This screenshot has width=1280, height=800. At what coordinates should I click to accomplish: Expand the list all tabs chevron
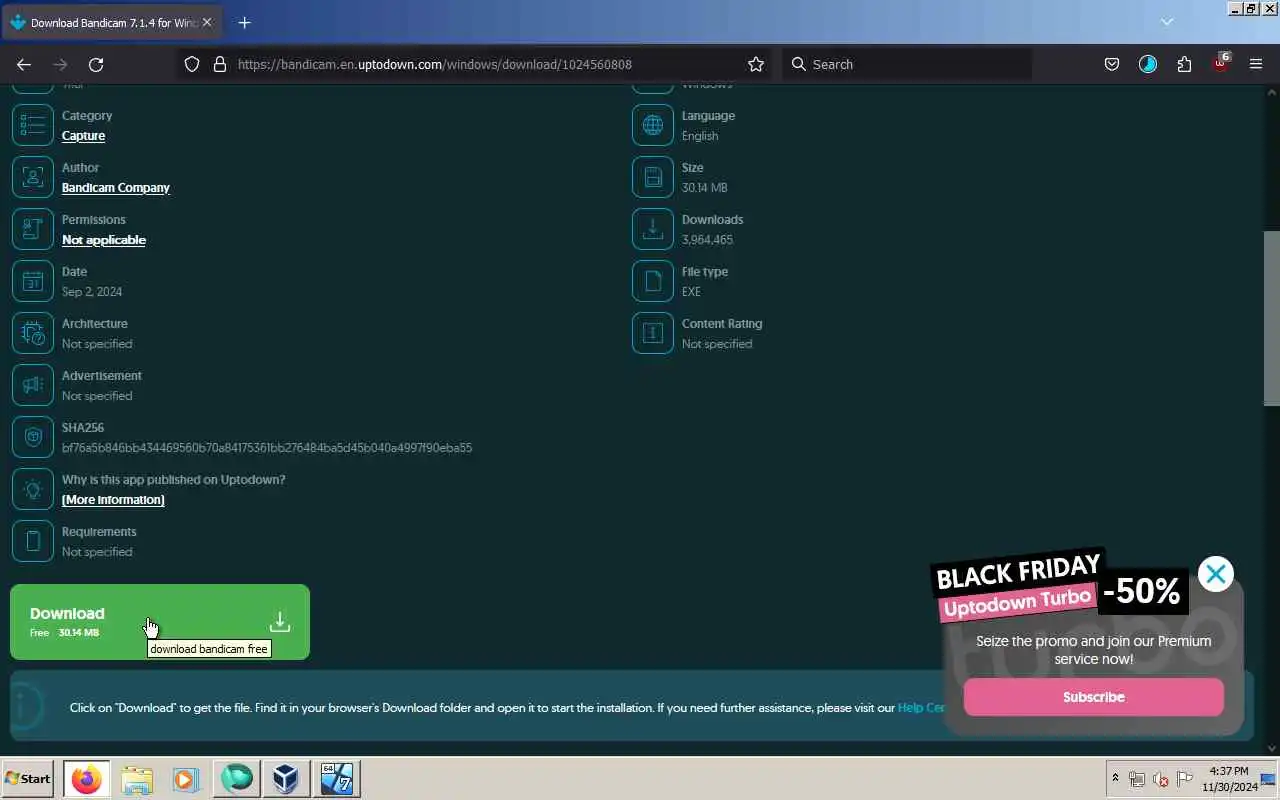1166,22
